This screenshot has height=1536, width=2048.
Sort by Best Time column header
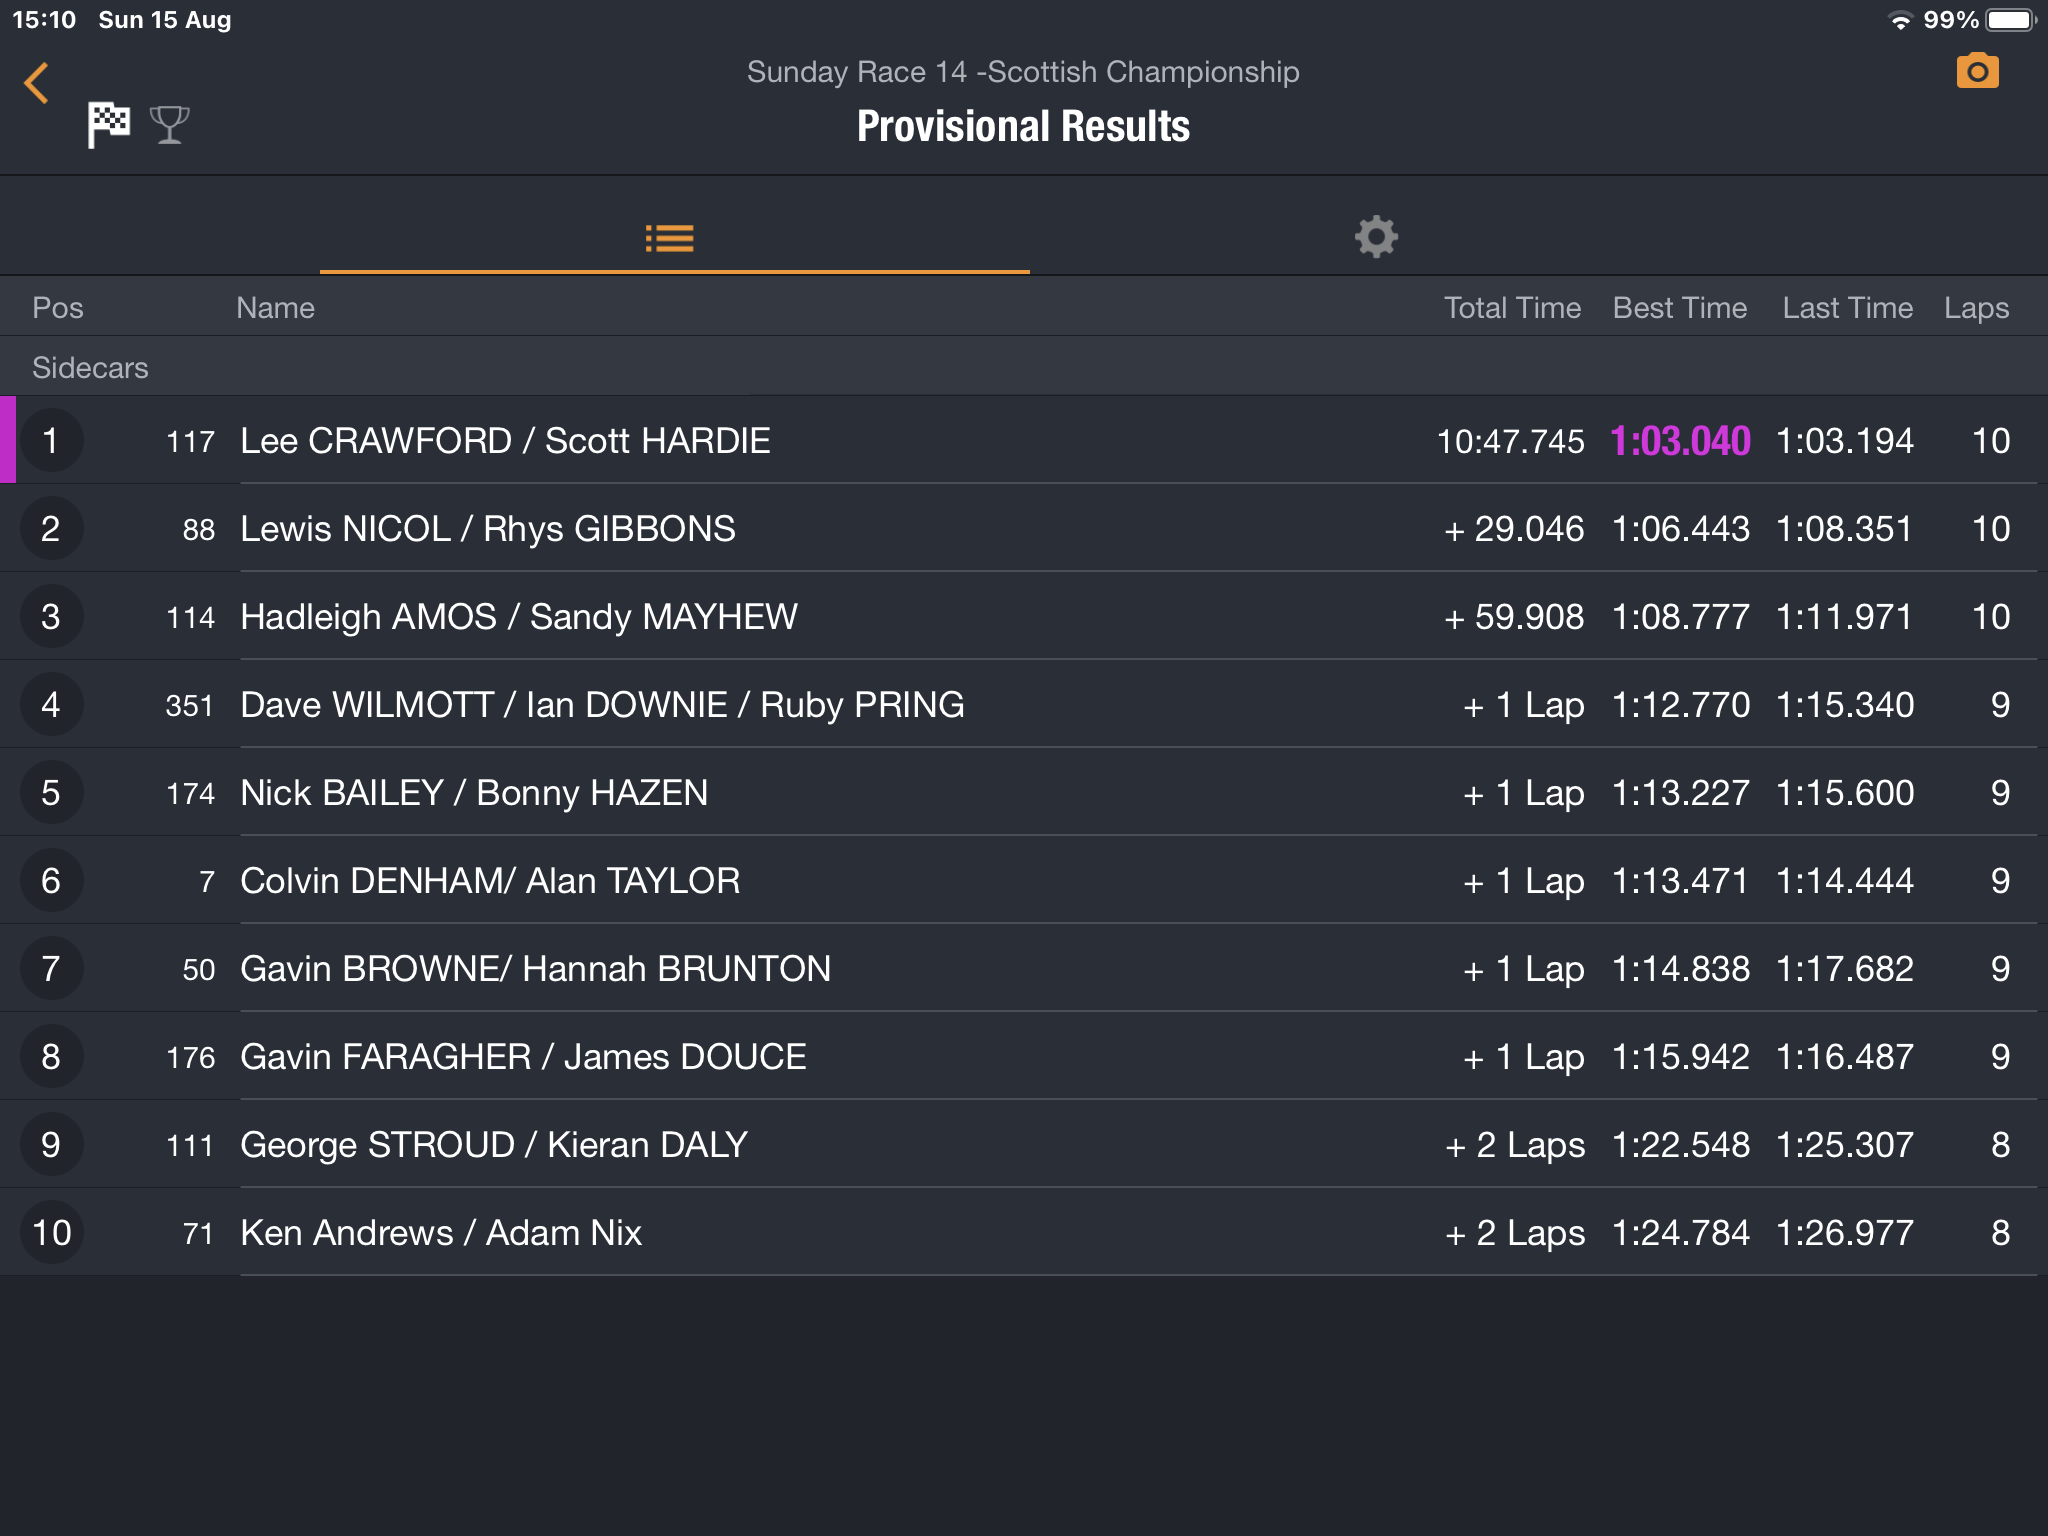pyautogui.click(x=1680, y=308)
